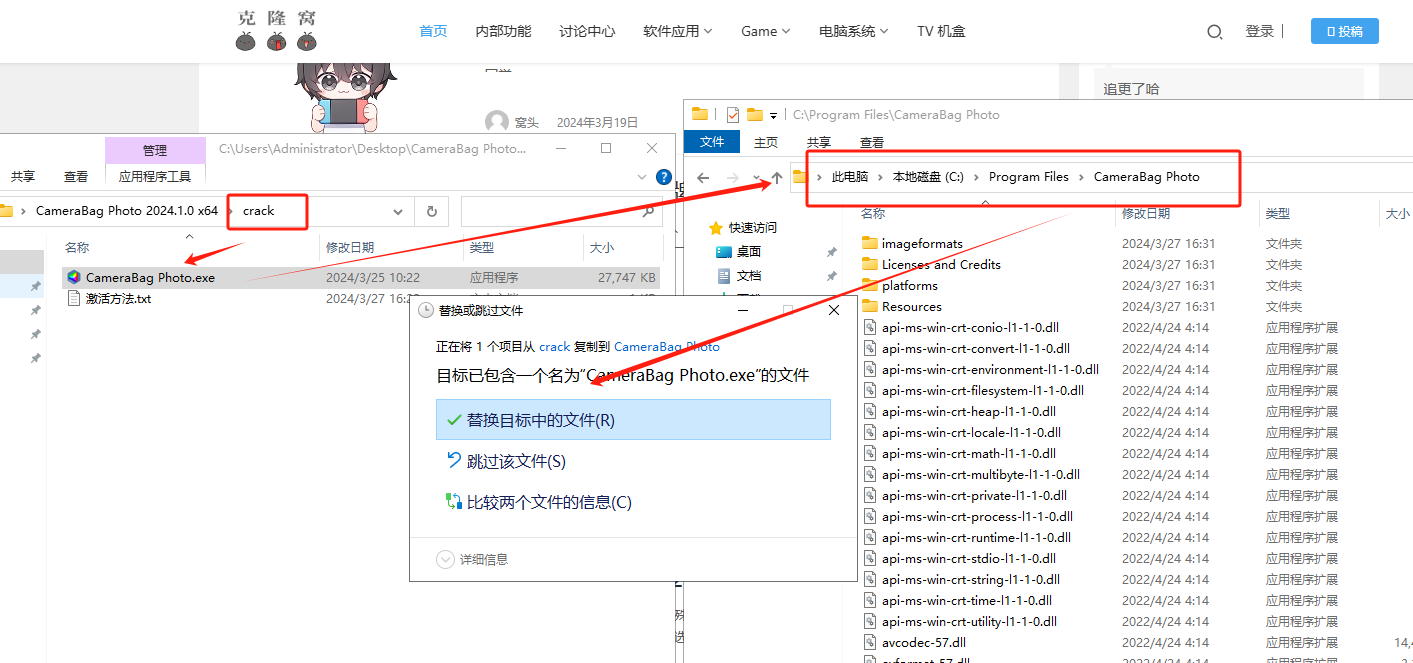Select 文档 in the navigation pane
Screen dimensions: 1413x663
[x=749, y=275]
